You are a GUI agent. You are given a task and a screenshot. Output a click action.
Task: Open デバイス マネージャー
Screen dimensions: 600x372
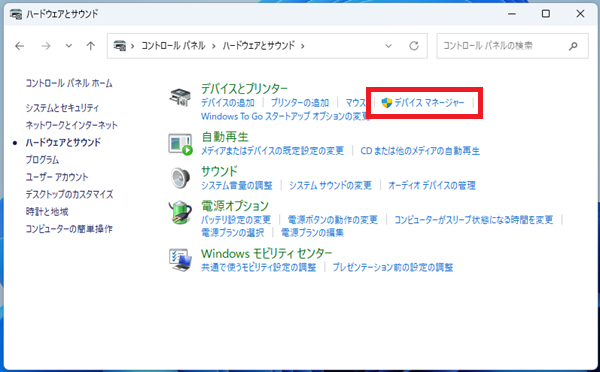[429, 103]
